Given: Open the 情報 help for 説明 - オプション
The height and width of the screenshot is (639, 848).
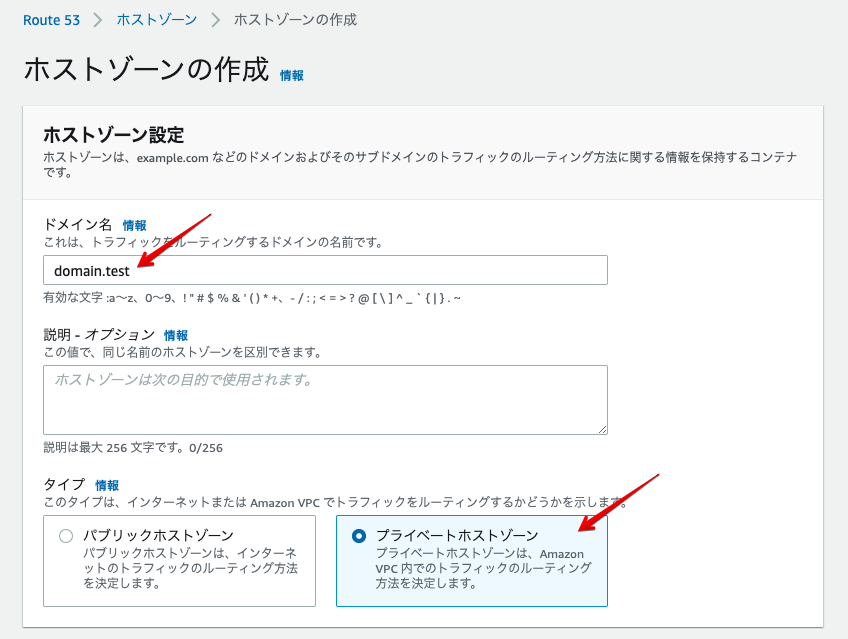Looking at the screenshot, I should [x=176, y=335].
